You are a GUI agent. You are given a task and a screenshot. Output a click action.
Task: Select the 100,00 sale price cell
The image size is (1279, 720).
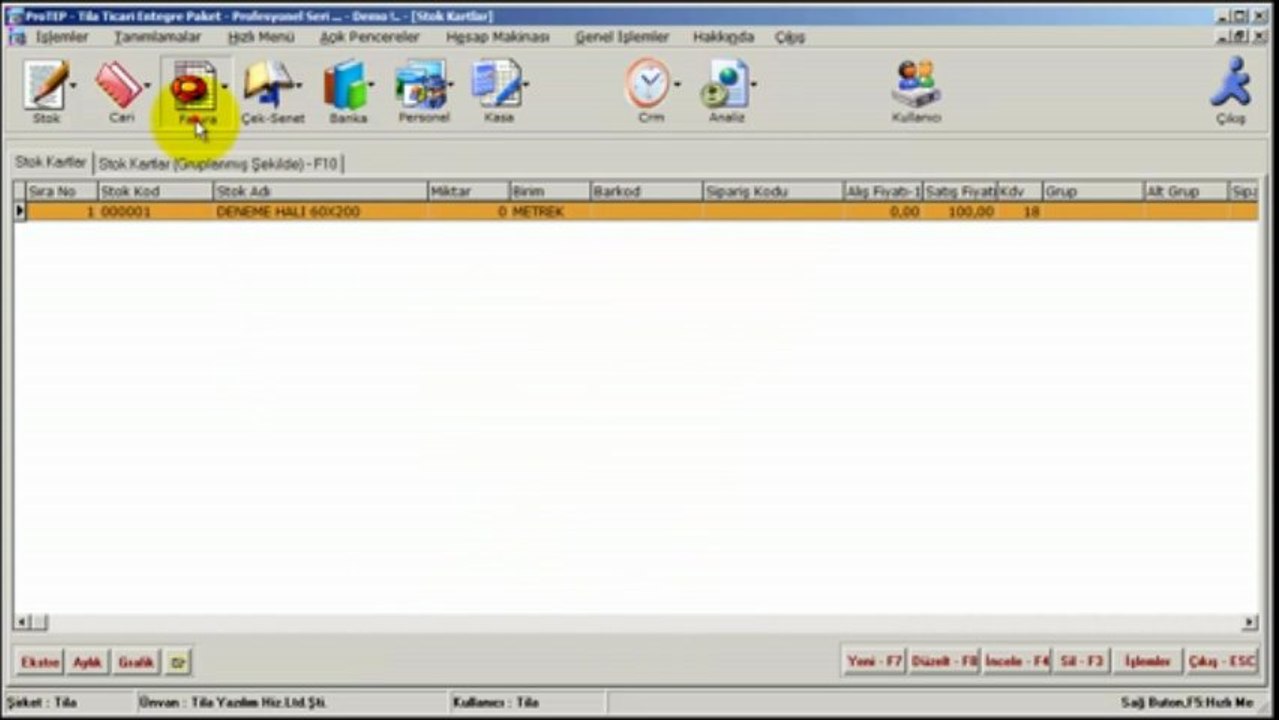tap(960, 212)
